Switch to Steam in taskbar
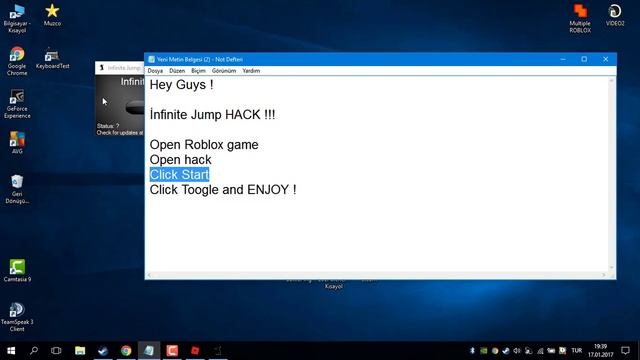Image resolution: width=640 pixels, height=360 pixels. pos(103,351)
